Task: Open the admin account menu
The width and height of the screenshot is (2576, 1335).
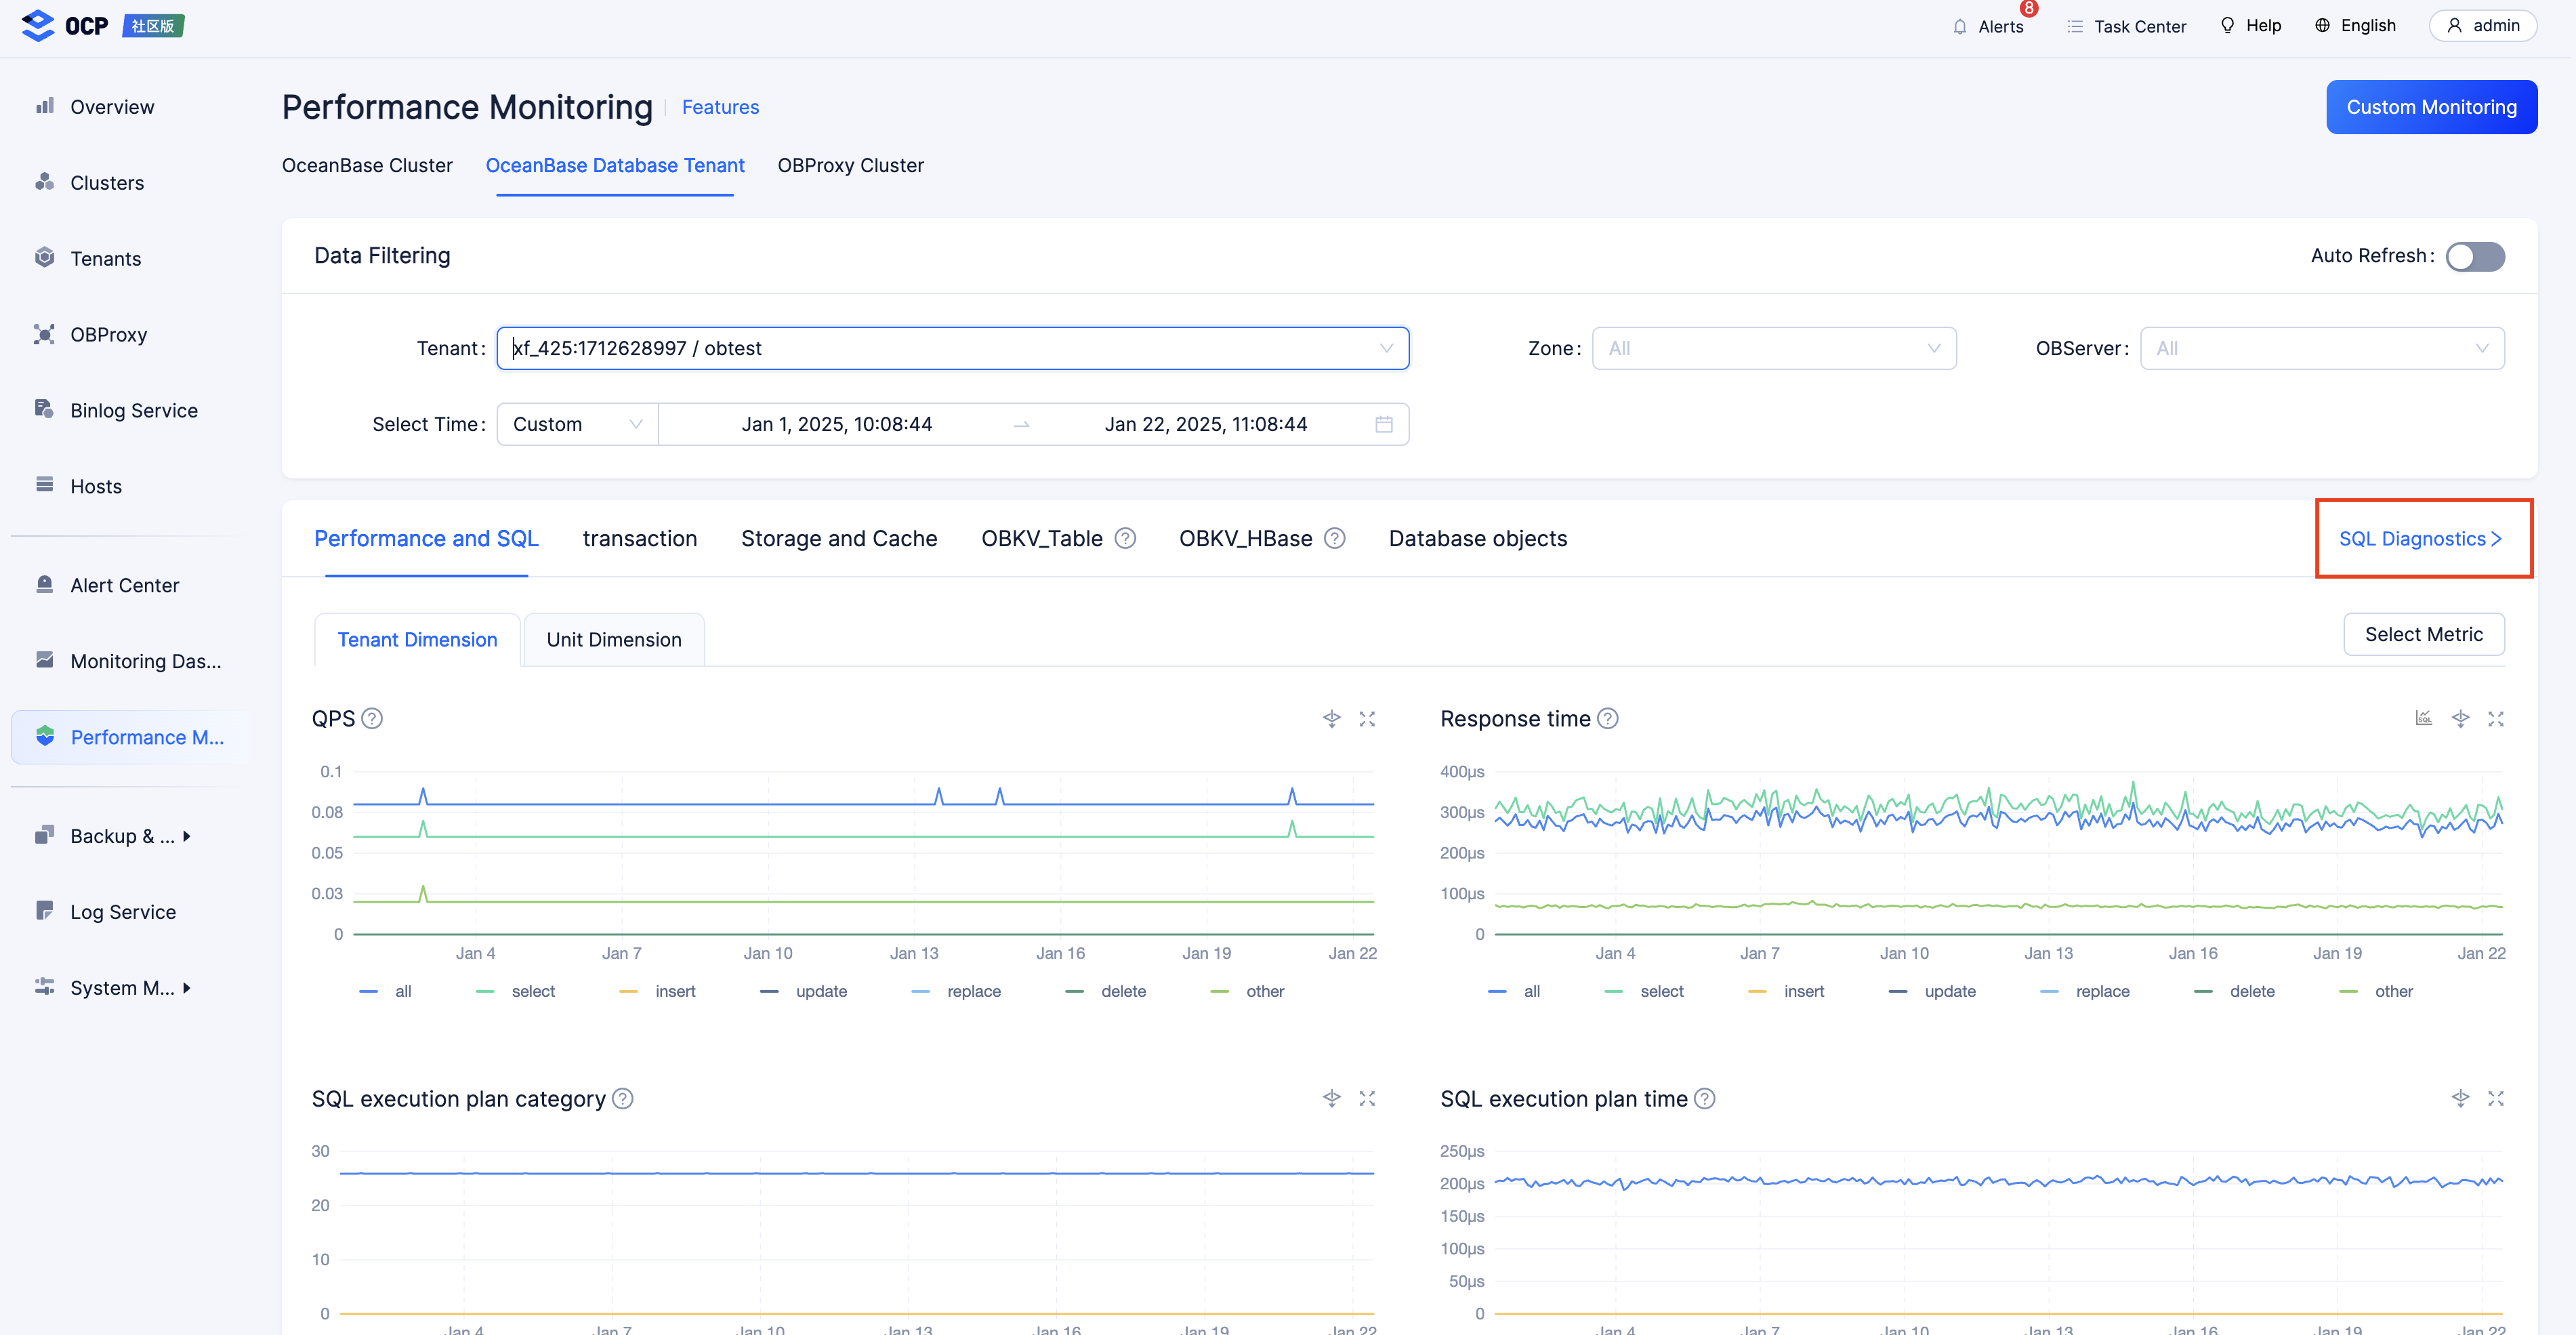Action: click(2482, 26)
